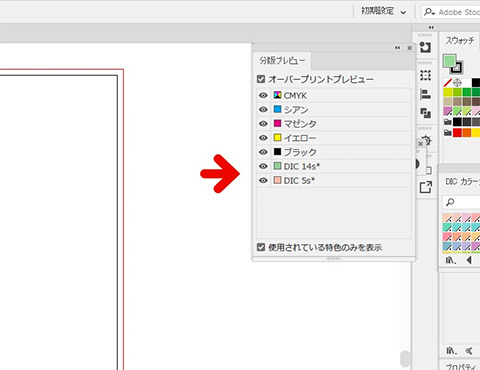This screenshot has height=370, width=480.
Task: Close the small floating widget over the dock
Action: [420, 144]
